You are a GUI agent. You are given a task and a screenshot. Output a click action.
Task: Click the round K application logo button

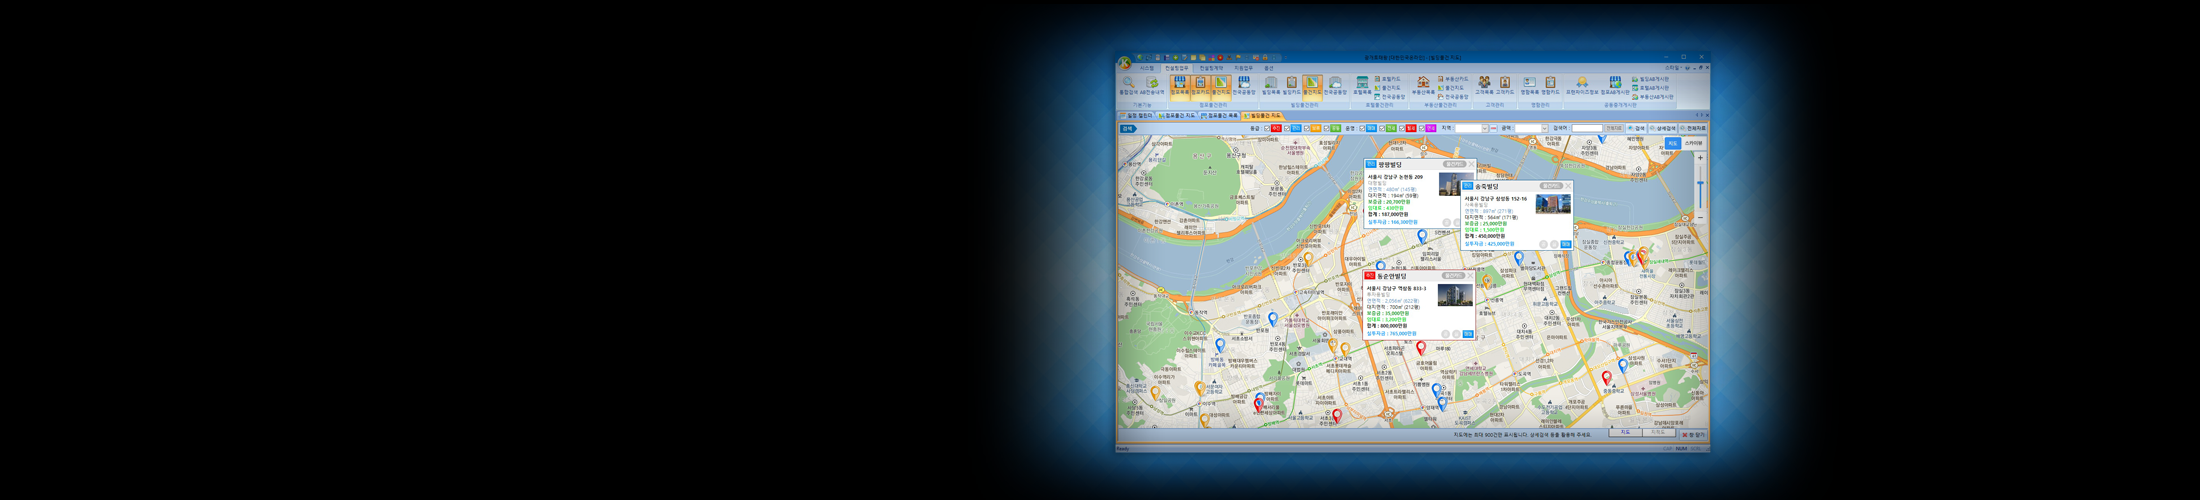click(1124, 64)
